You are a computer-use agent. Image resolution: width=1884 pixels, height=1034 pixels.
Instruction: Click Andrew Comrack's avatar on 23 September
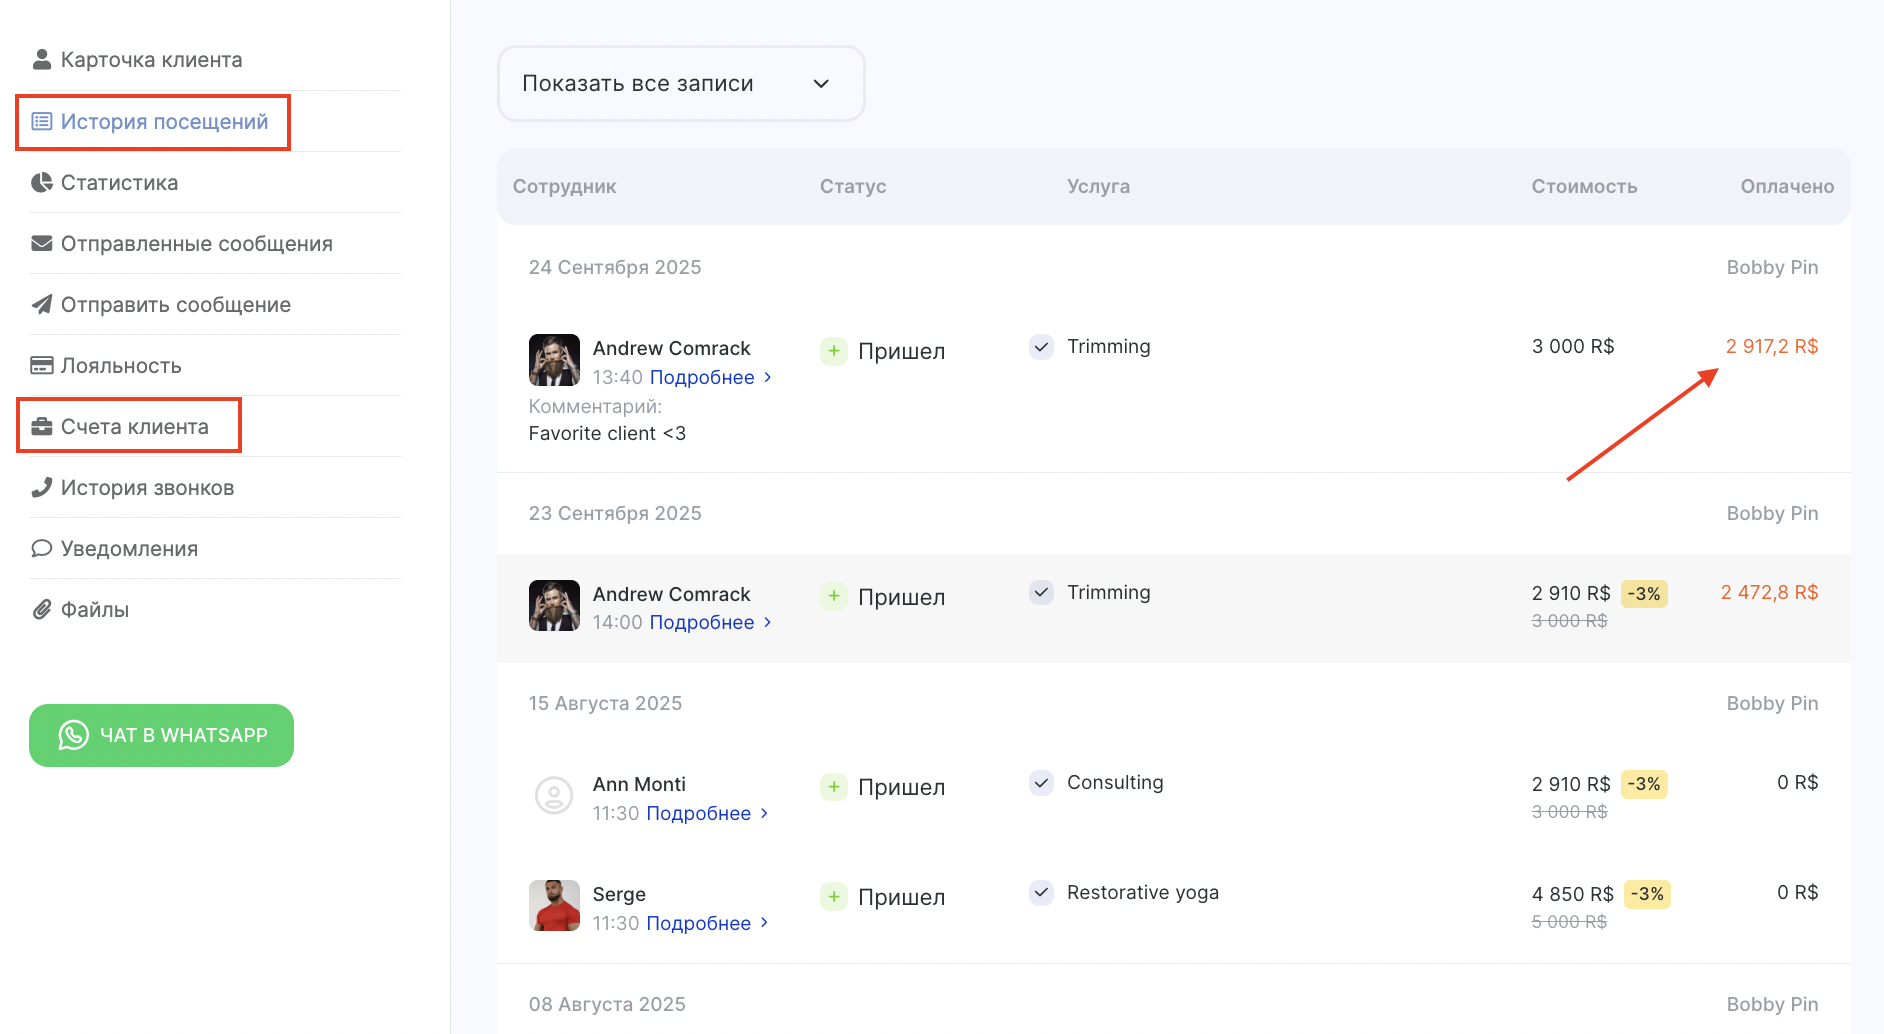[554, 606]
